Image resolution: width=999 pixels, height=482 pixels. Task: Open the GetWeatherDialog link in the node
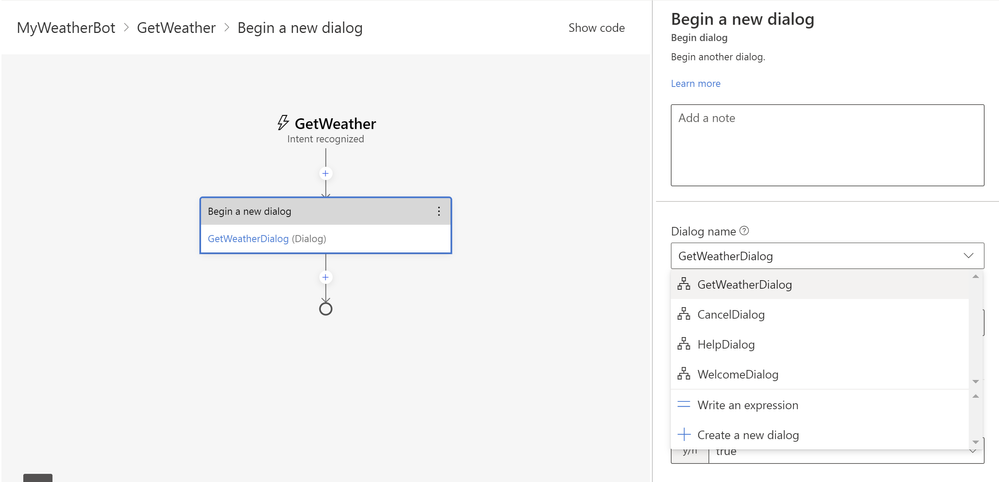coord(248,239)
